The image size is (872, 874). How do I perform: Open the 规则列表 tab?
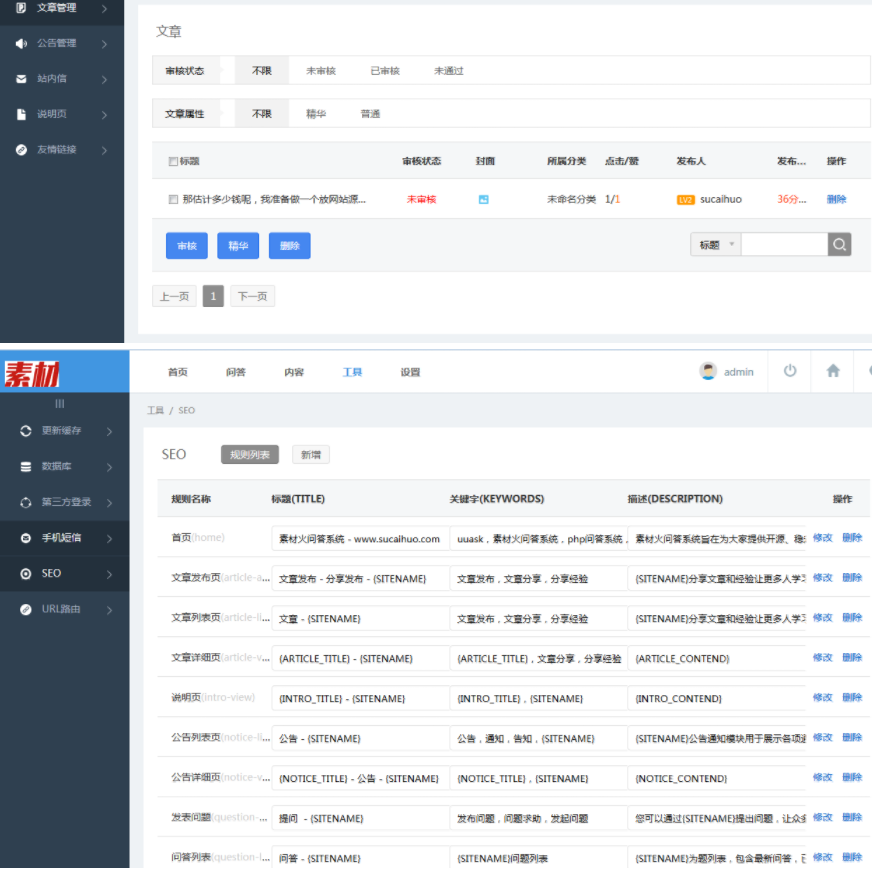[251, 455]
